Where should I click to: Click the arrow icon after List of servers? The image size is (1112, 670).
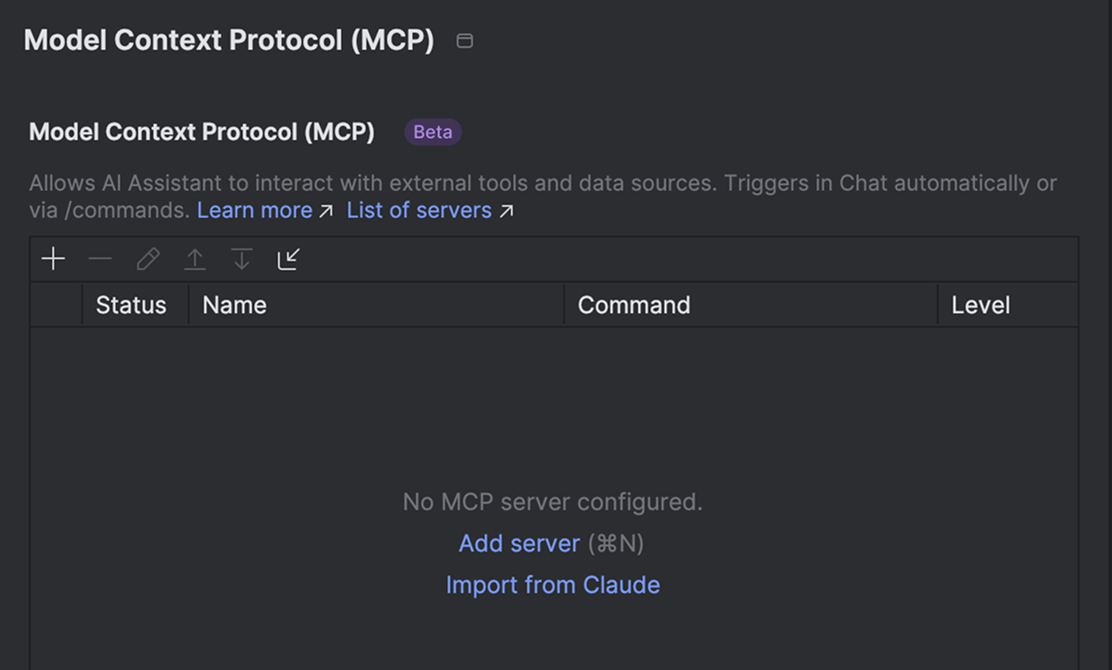click(x=506, y=211)
